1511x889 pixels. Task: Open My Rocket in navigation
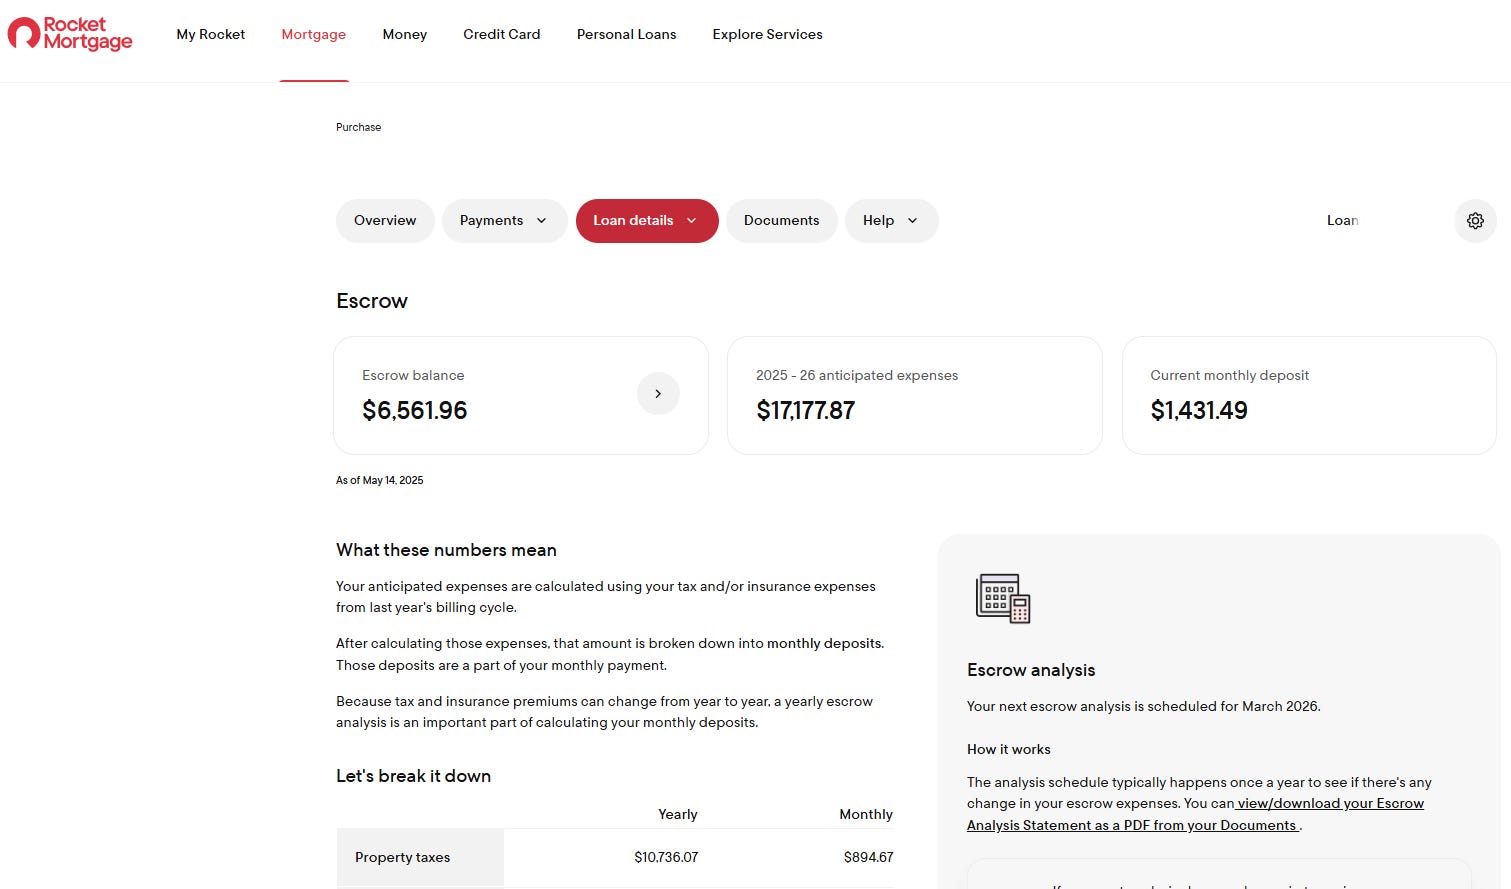210,34
